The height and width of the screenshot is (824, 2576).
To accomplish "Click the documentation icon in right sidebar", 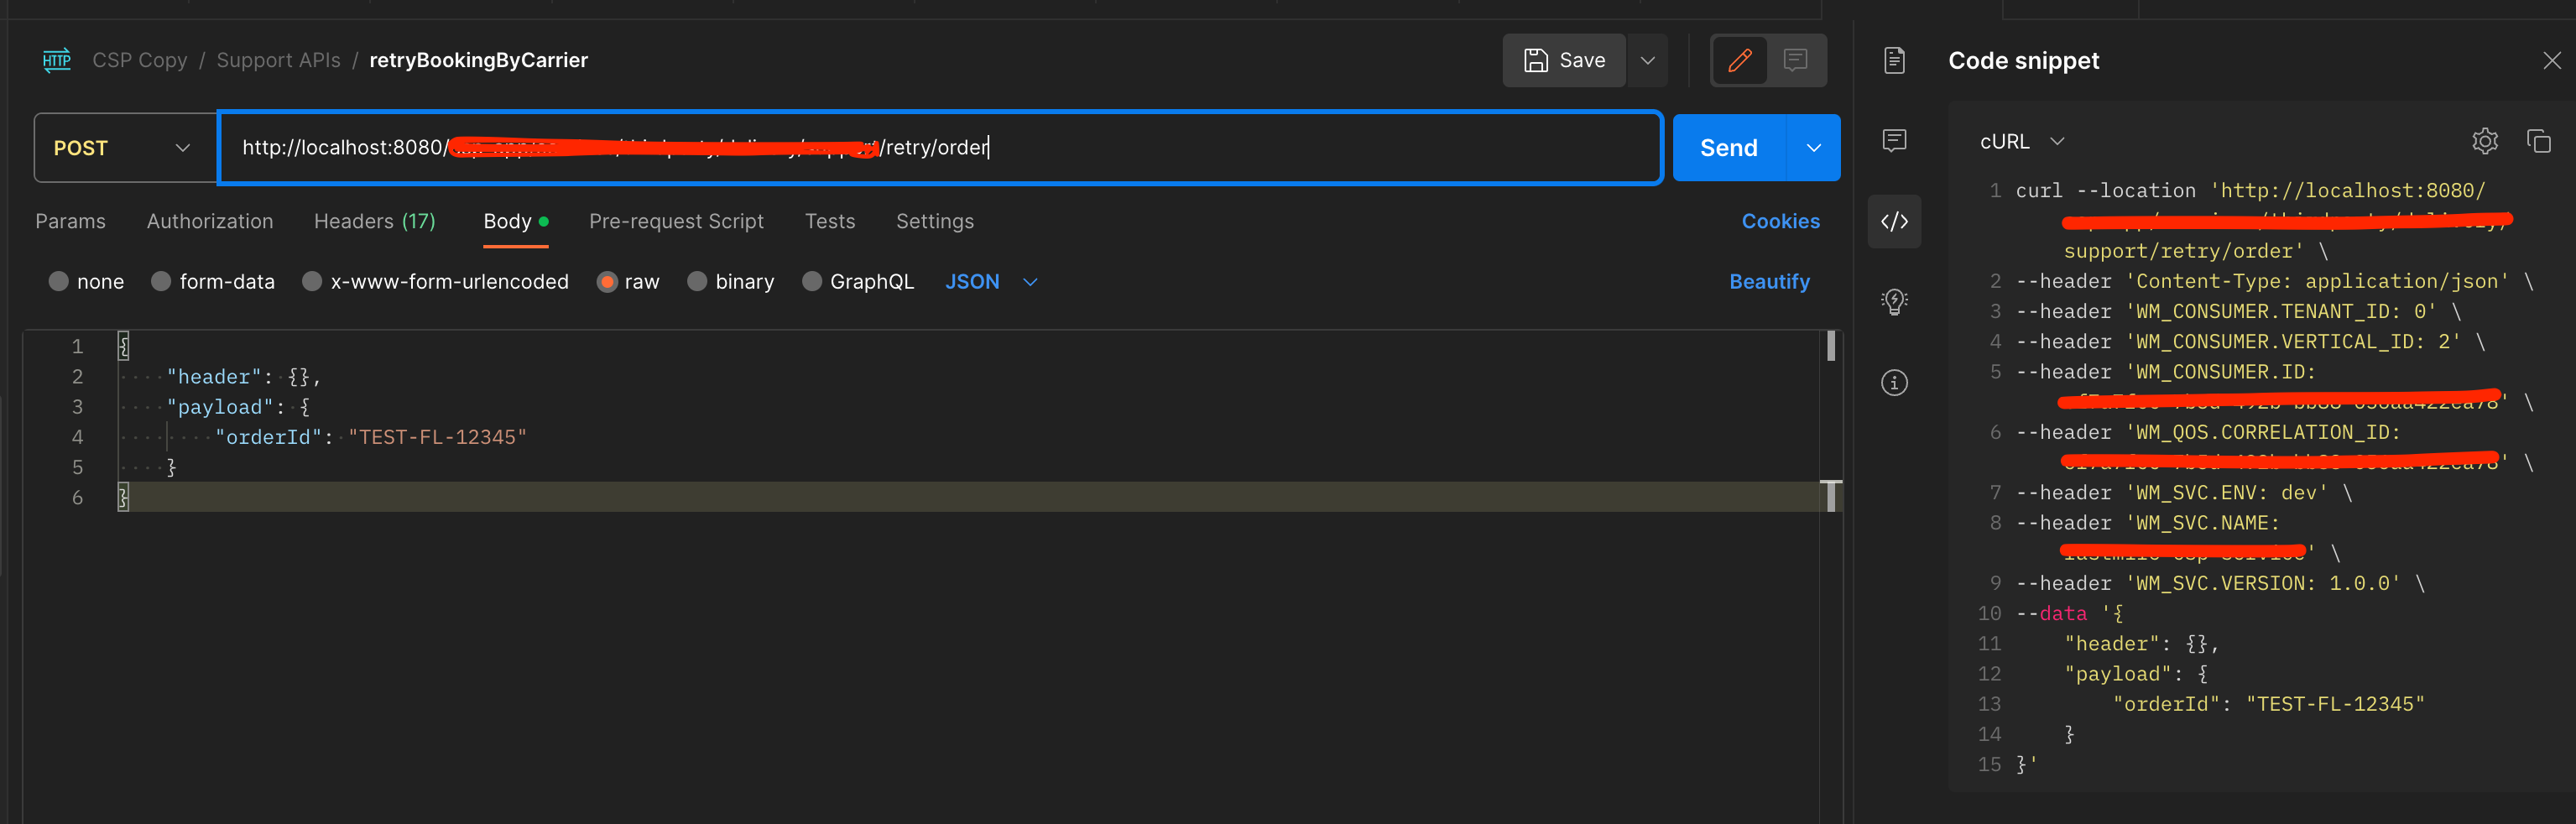I will tap(1895, 60).
